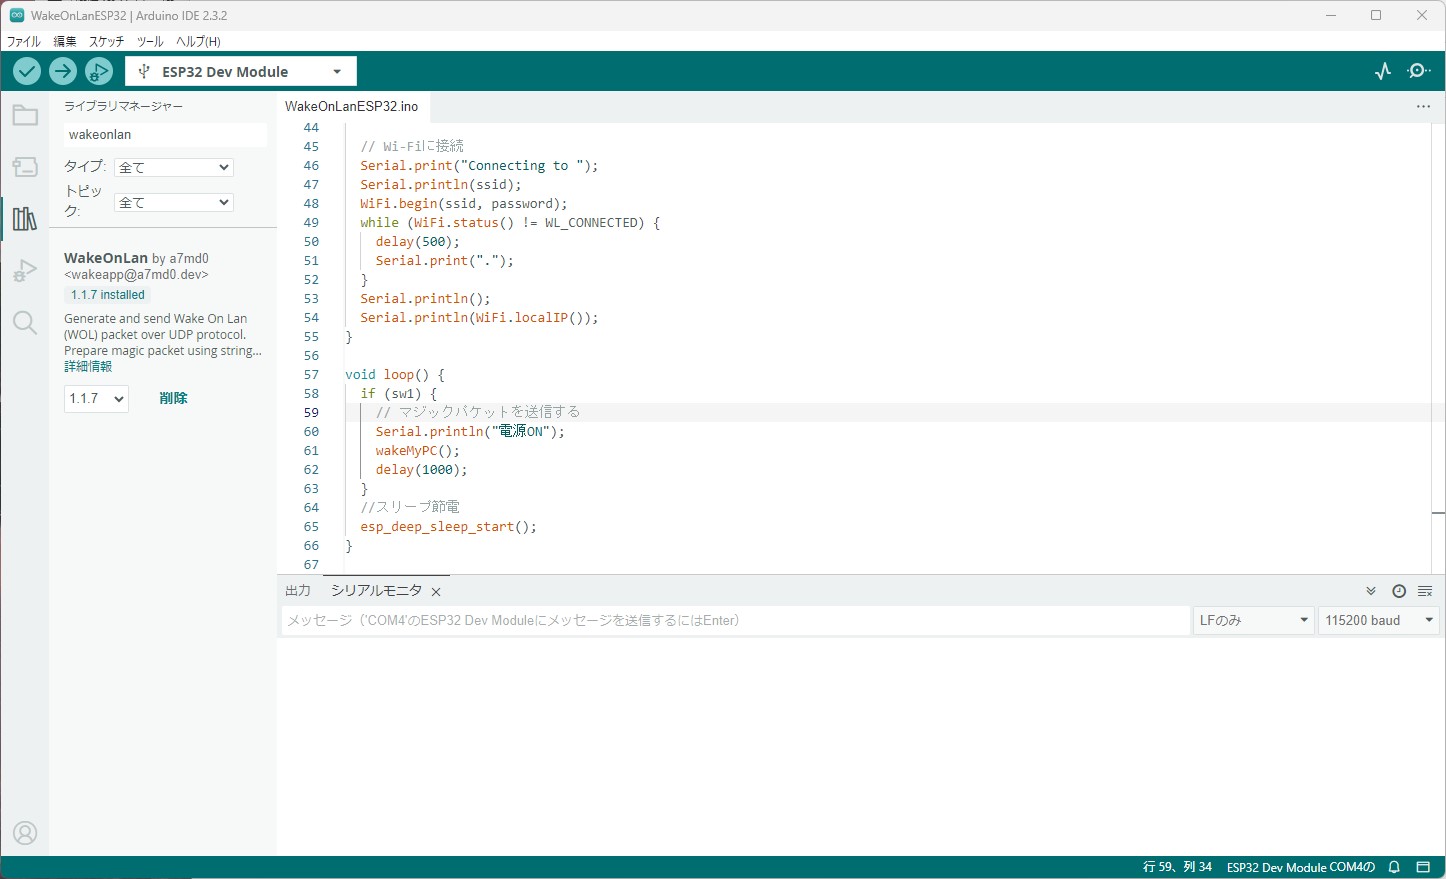
Task: Click the 行 59、列 34 cursor position
Action: pos(1177,867)
